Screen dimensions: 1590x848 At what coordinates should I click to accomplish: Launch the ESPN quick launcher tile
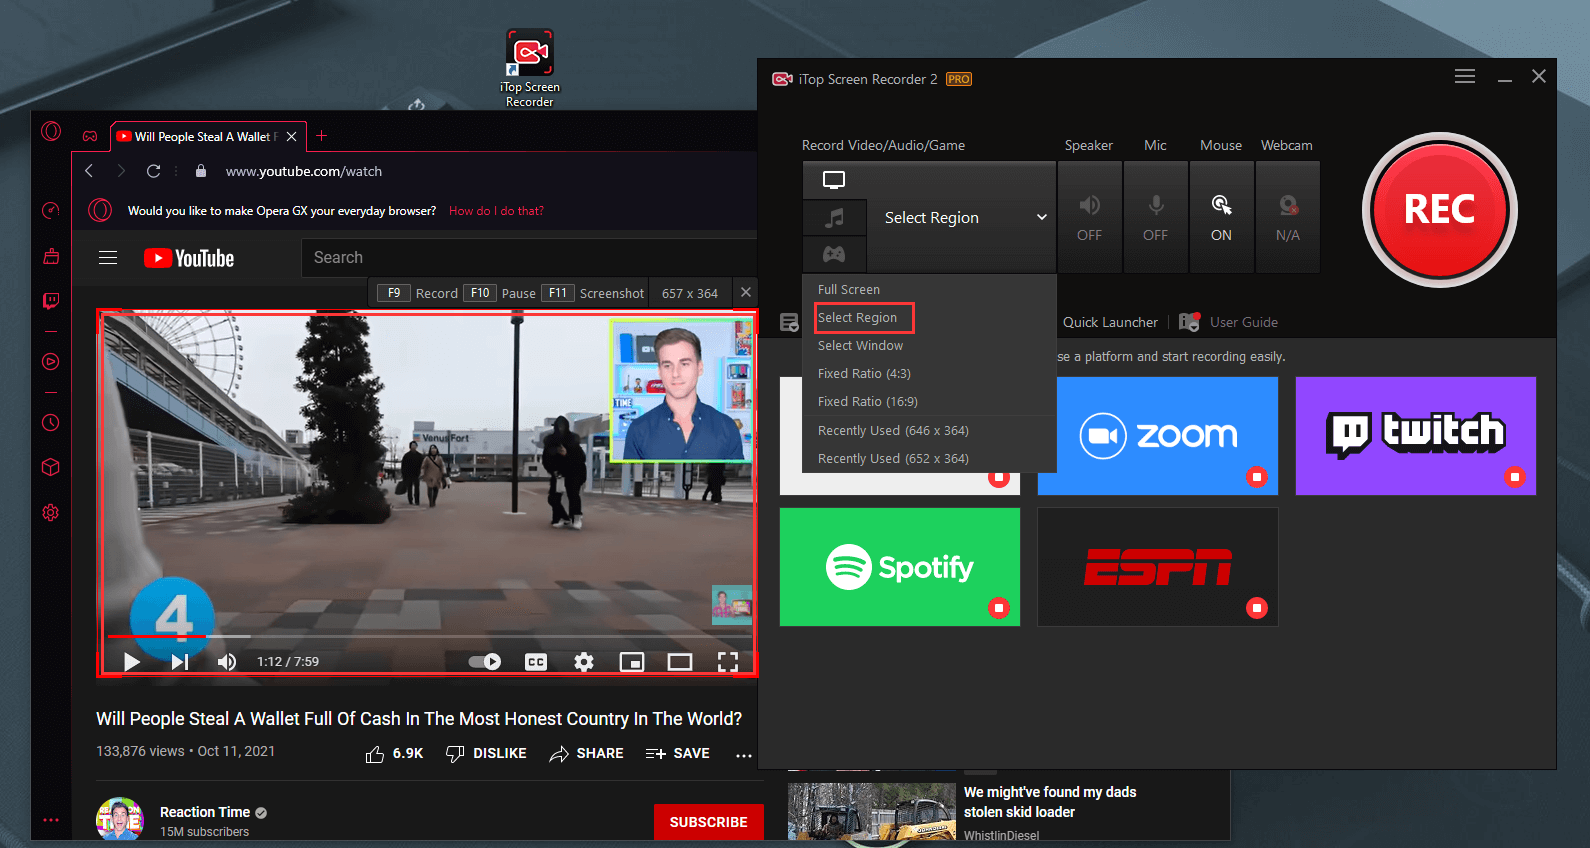pyautogui.click(x=1158, y=567)
